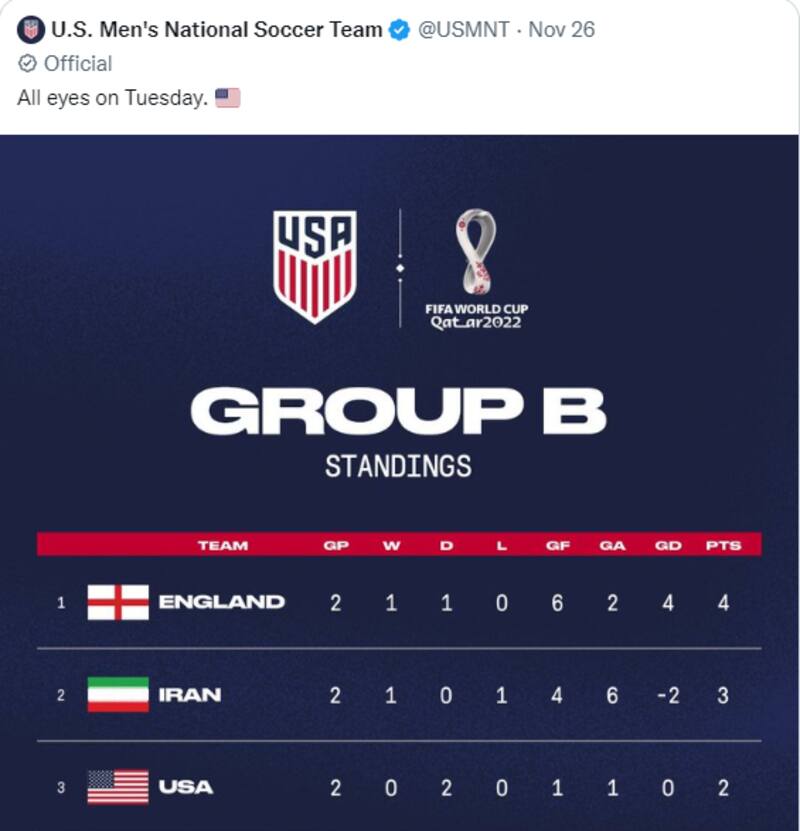Click the England flag in standings
This screenshot has width=800, height=831.
click(118, 602)
